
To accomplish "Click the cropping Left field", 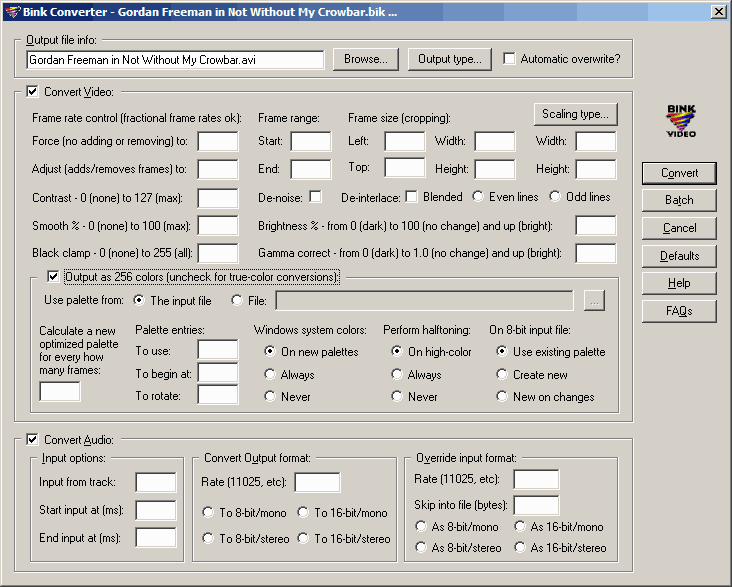I will [405, 141].
